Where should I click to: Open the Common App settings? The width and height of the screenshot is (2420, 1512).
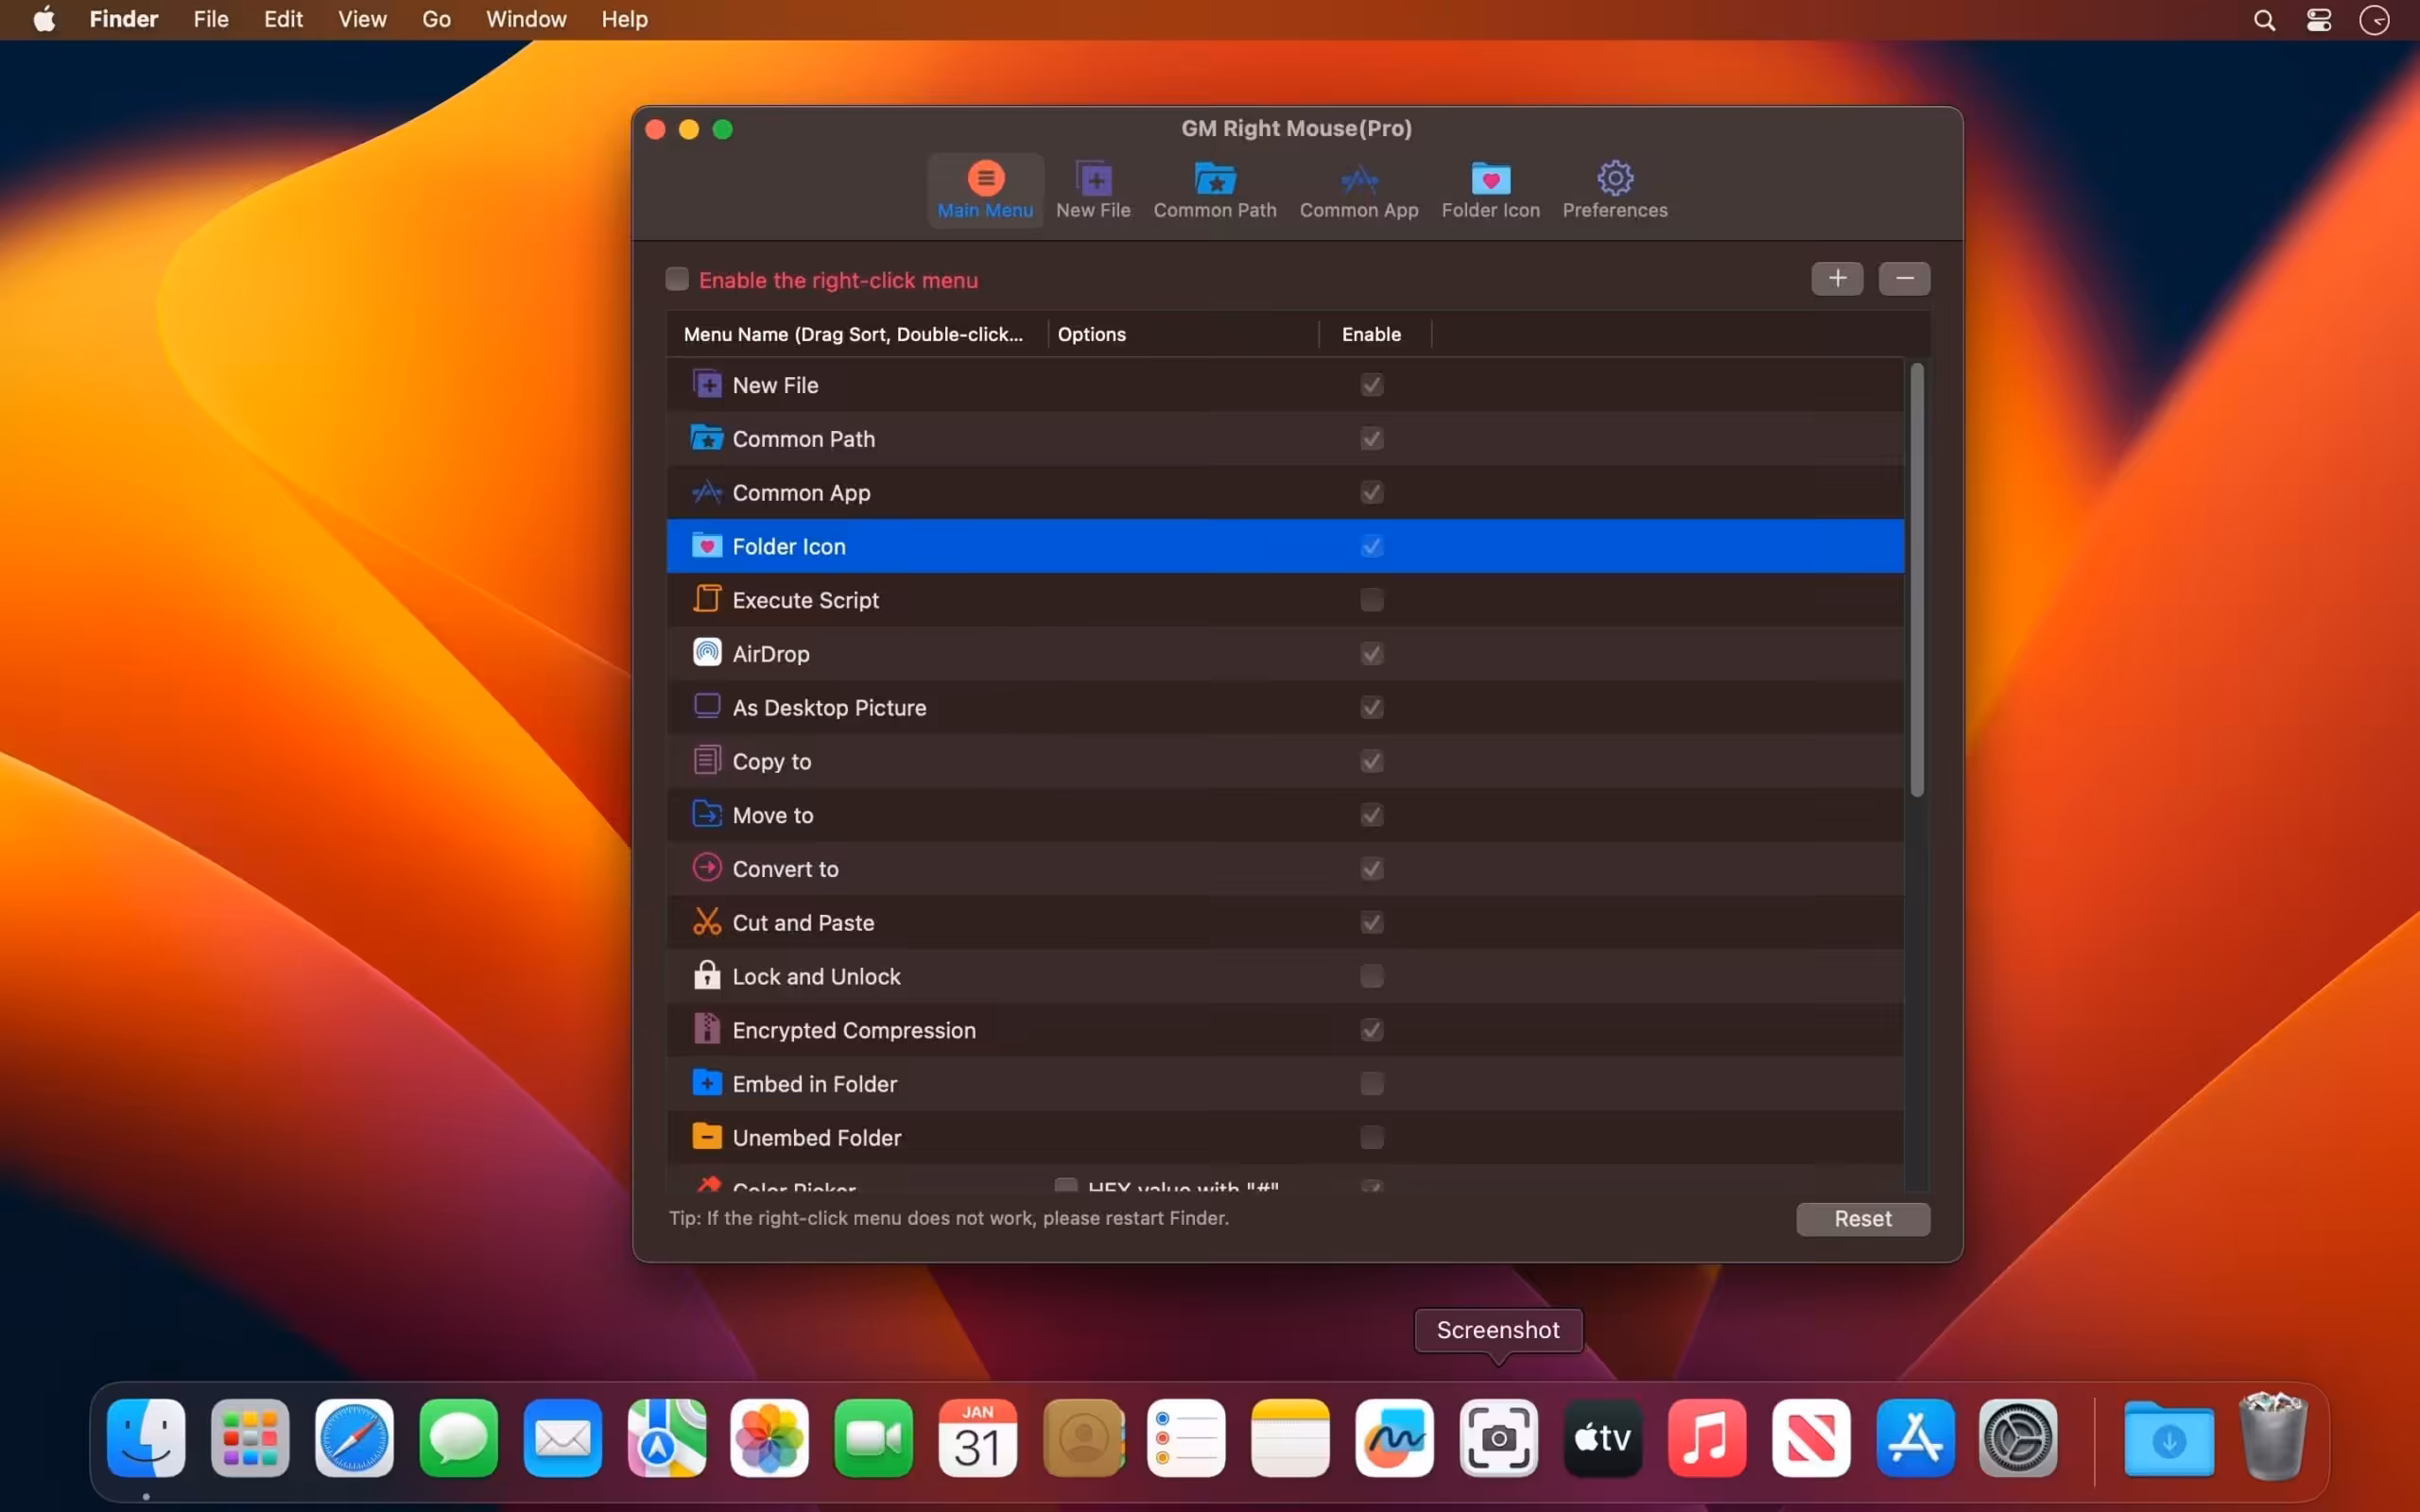pos(1358,190)
